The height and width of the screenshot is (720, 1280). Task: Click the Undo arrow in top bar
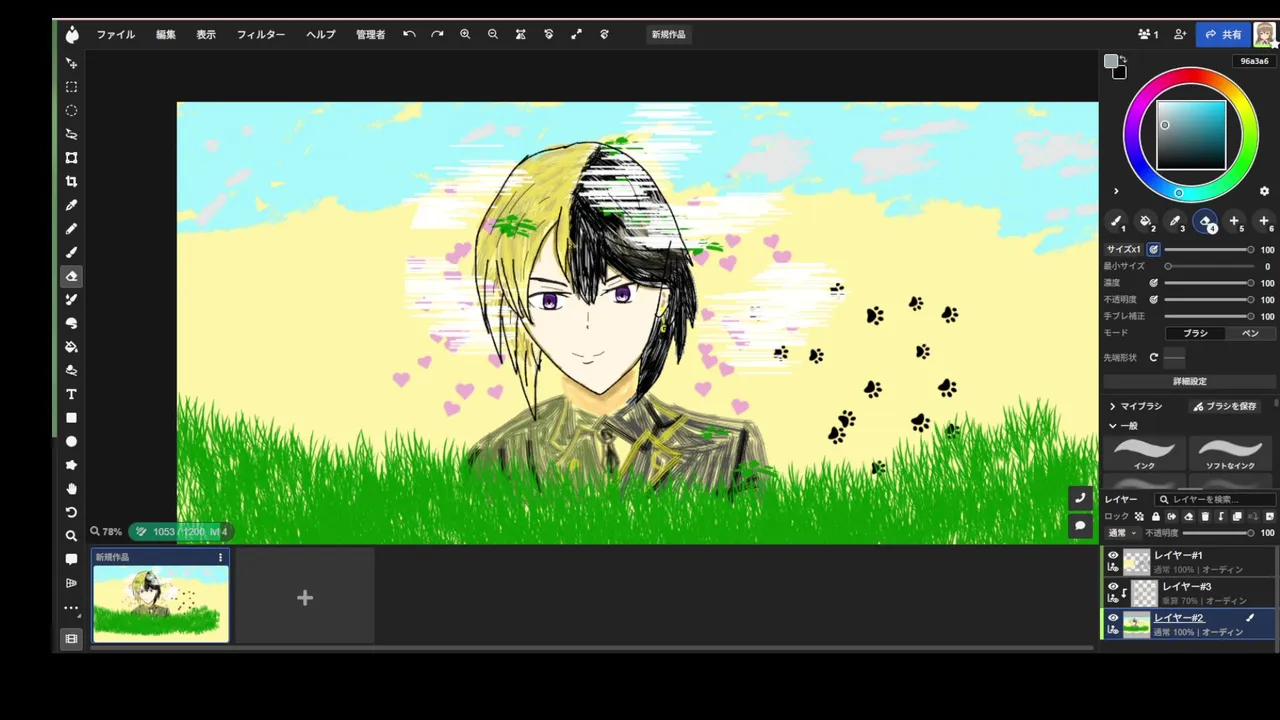[409, 34]
